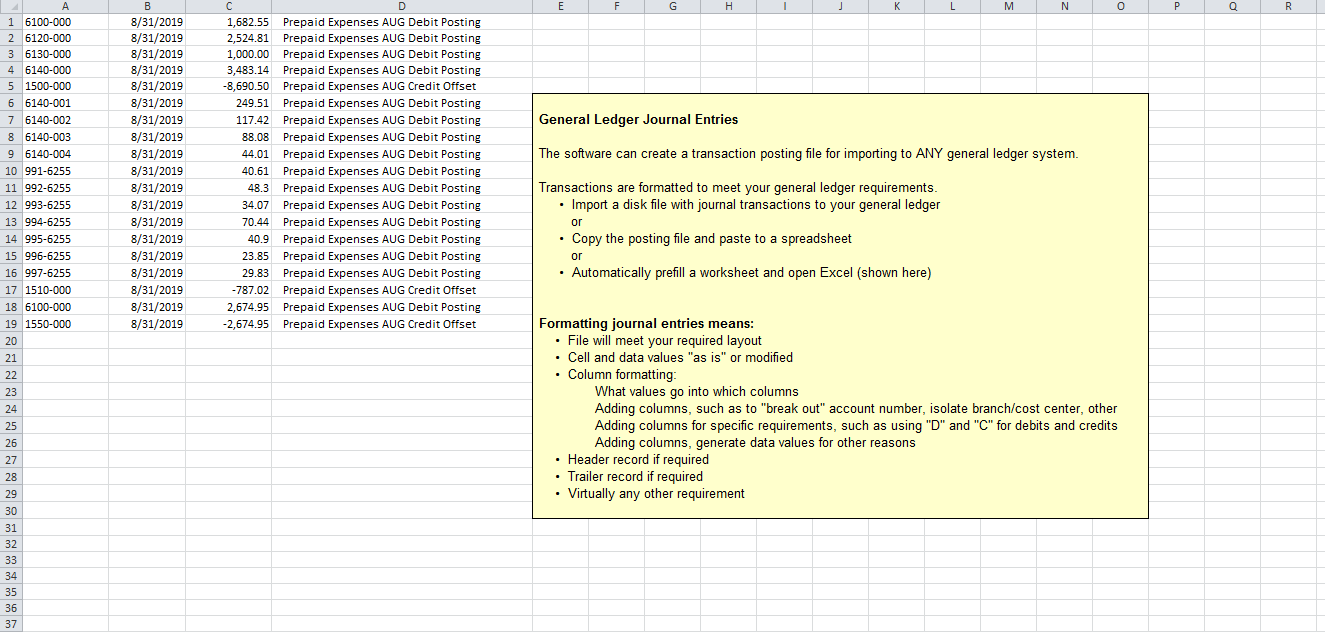Click amount cell 48.3

[x=229, y=188]
